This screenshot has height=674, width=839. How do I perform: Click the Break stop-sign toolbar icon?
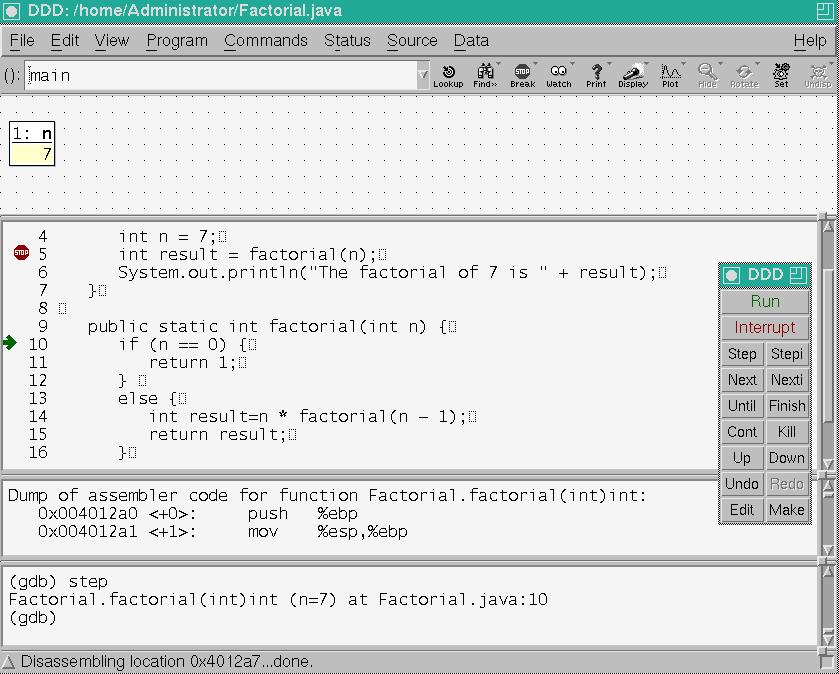[522, 76]
